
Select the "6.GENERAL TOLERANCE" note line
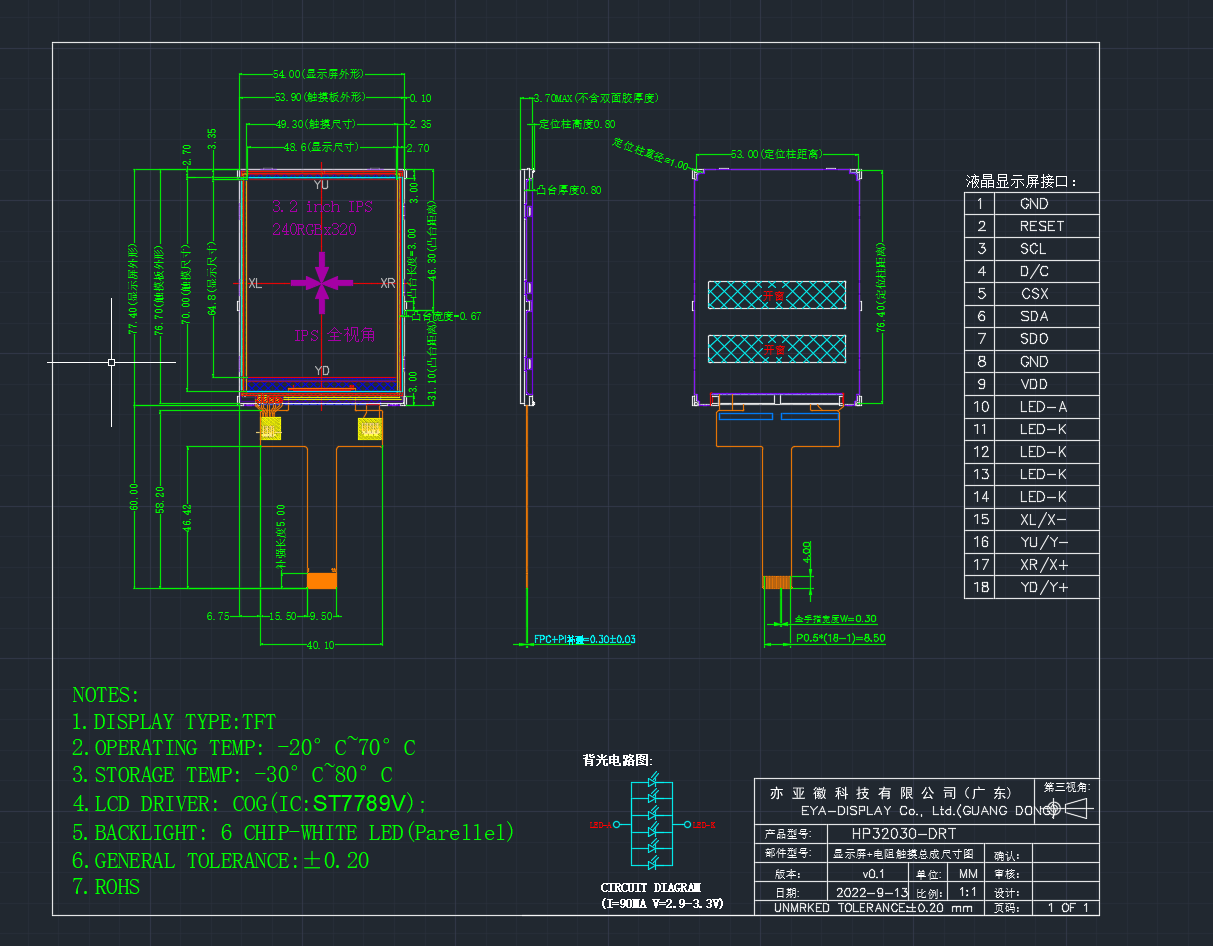coord(221,860)
